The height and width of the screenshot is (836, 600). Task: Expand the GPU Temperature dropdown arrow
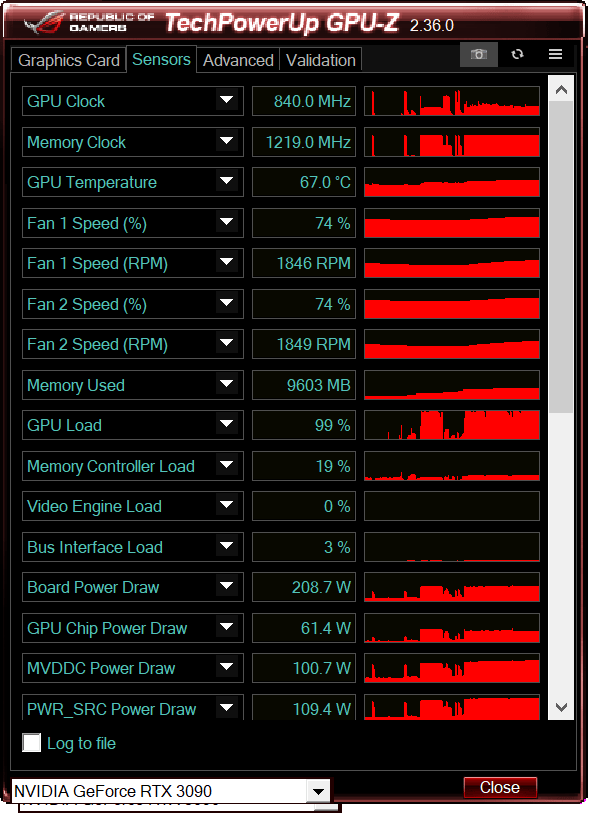(x=227, y=182)
